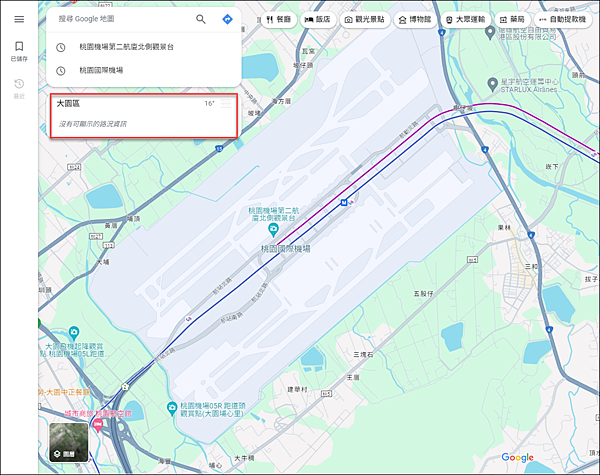600x475 pixels.
Task: Filter map by 餐廳 restaurants chip
Action: (279, 19)
